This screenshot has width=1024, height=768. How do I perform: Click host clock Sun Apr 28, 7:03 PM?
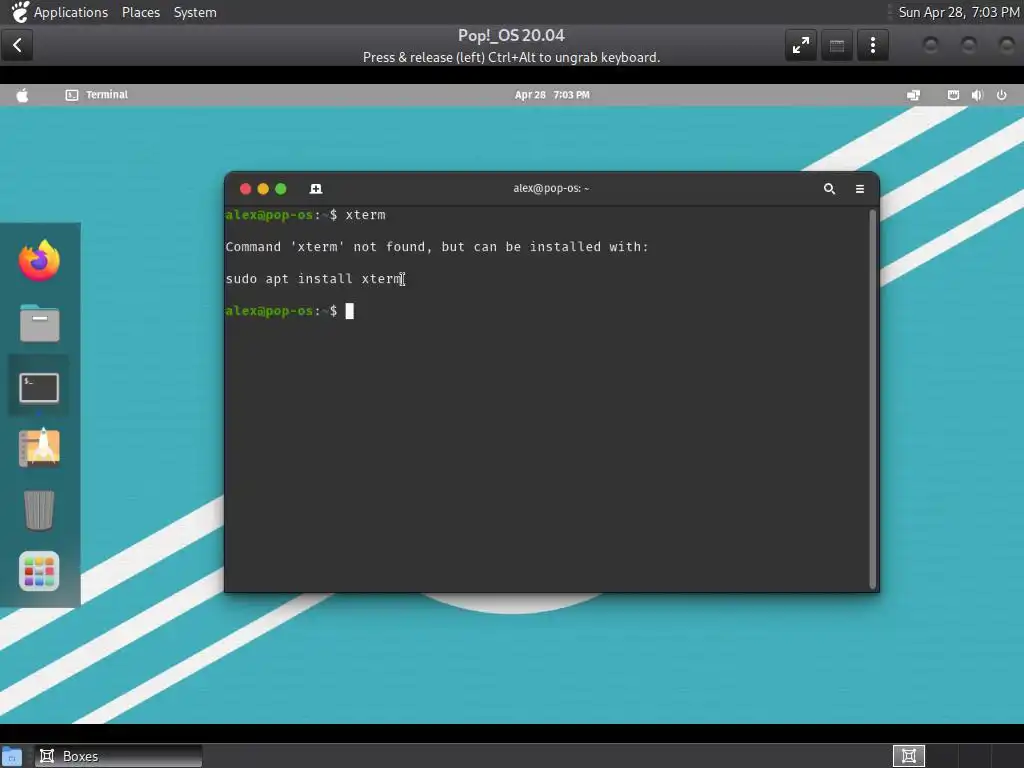click(958, 12)
